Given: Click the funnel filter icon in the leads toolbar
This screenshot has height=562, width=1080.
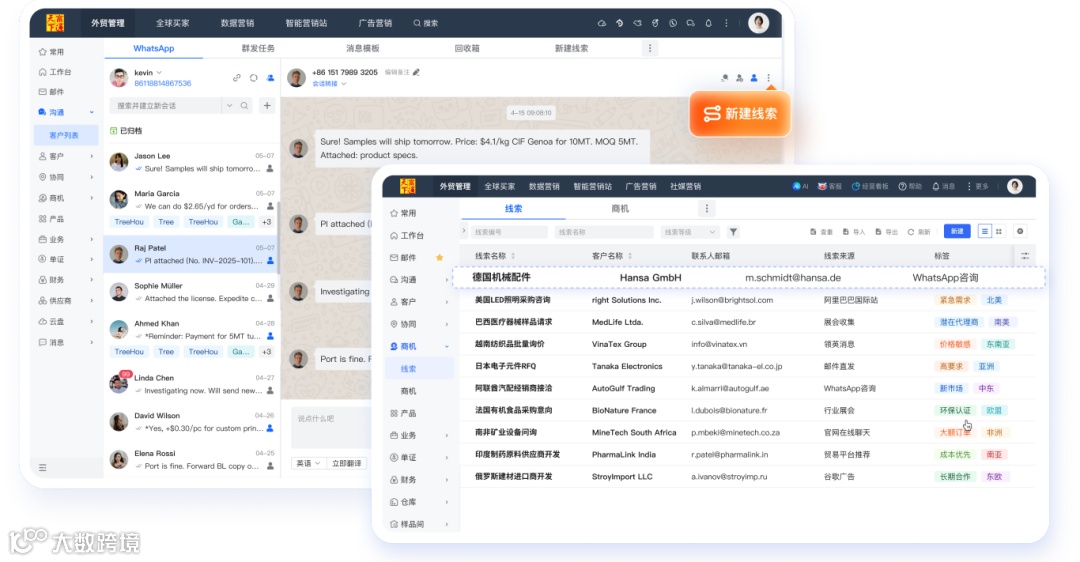Looking at the screenshot, I should 734,232.
